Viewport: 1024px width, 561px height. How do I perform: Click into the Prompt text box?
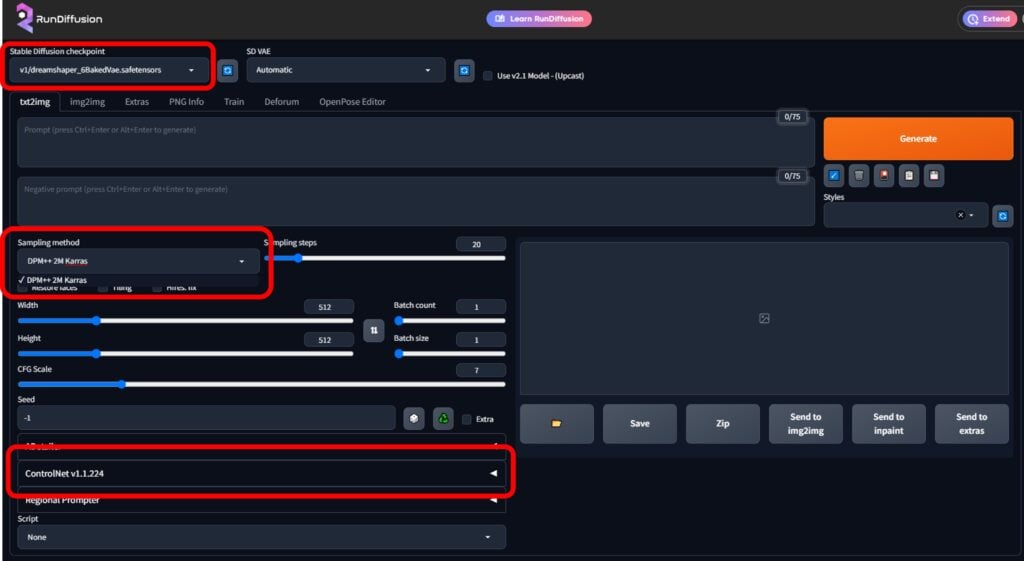[416, 142]
